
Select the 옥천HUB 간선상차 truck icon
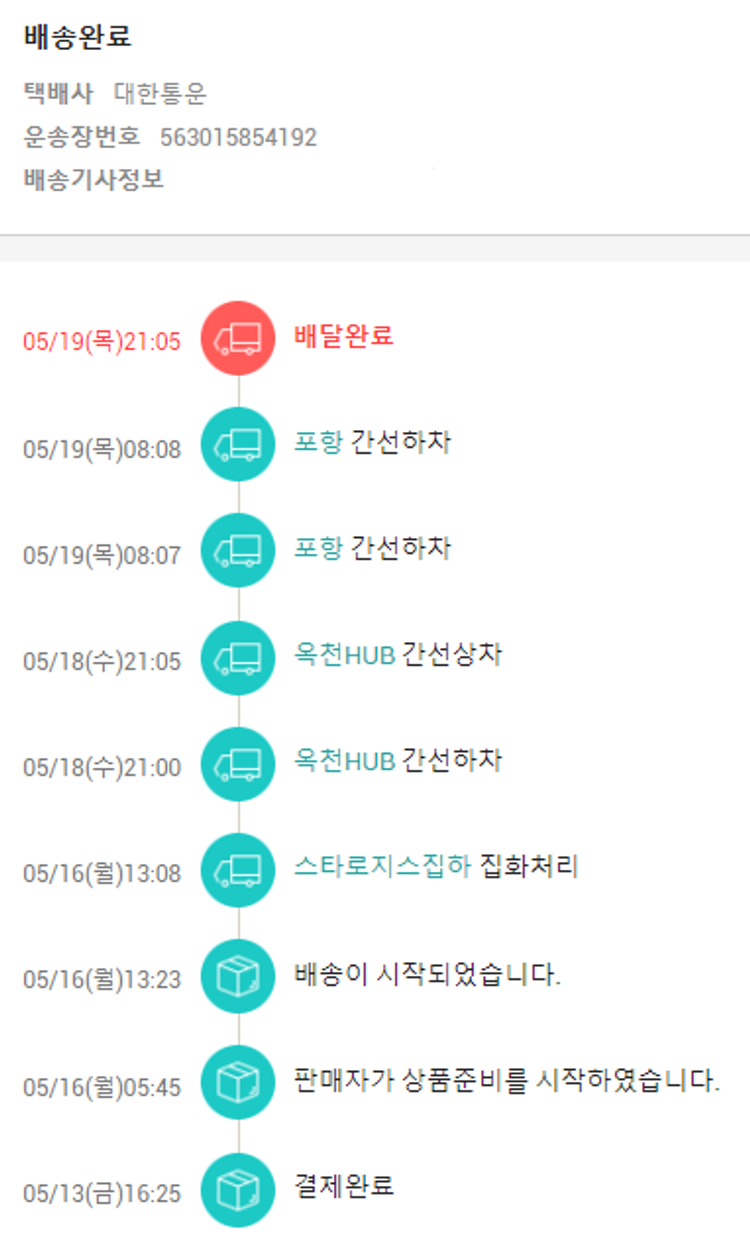pyautogui.click(x=238, y=658)
